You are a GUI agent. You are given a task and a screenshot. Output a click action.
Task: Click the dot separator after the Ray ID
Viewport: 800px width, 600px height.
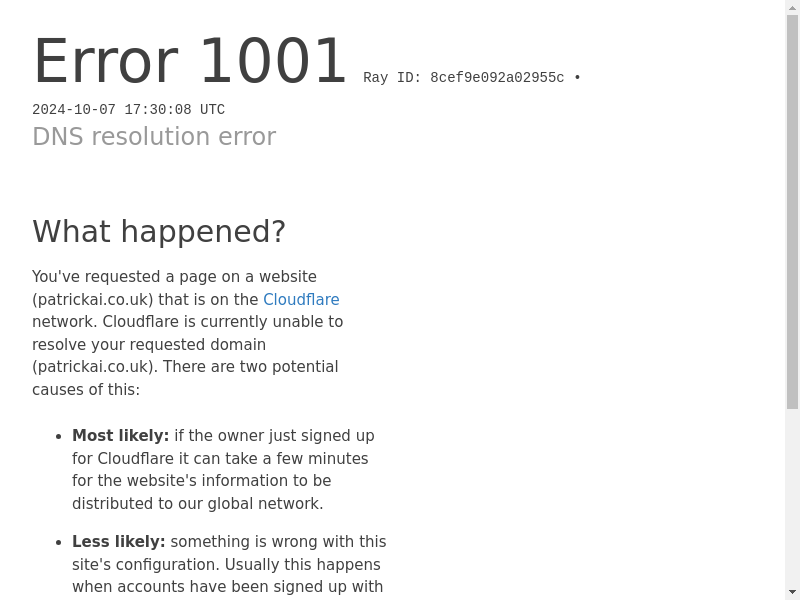coord(578,78)
